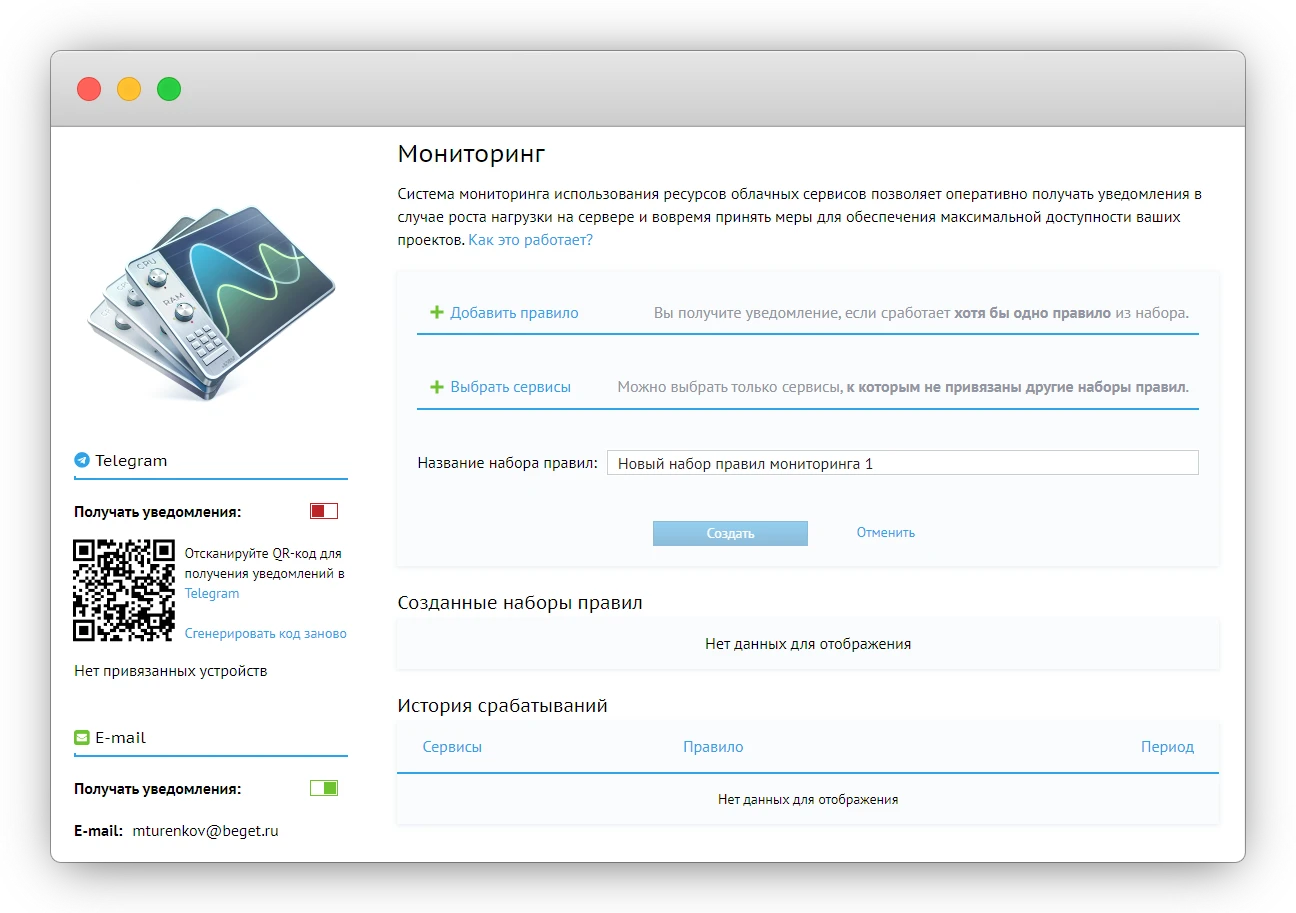Click the Отменить link
1296x913 pixels.
tap(885, 533)
